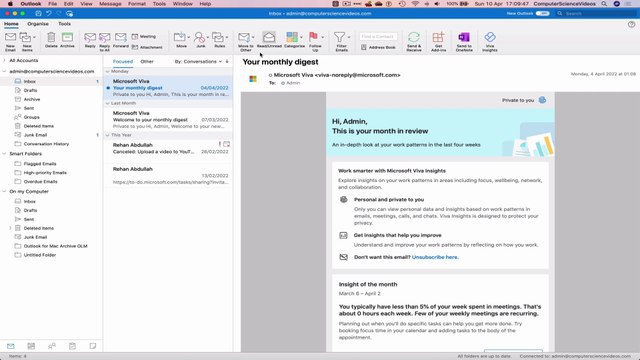Reverse sort order arrow in message list
The height and width of the screenshot is (360, 640).
(227, 62)
